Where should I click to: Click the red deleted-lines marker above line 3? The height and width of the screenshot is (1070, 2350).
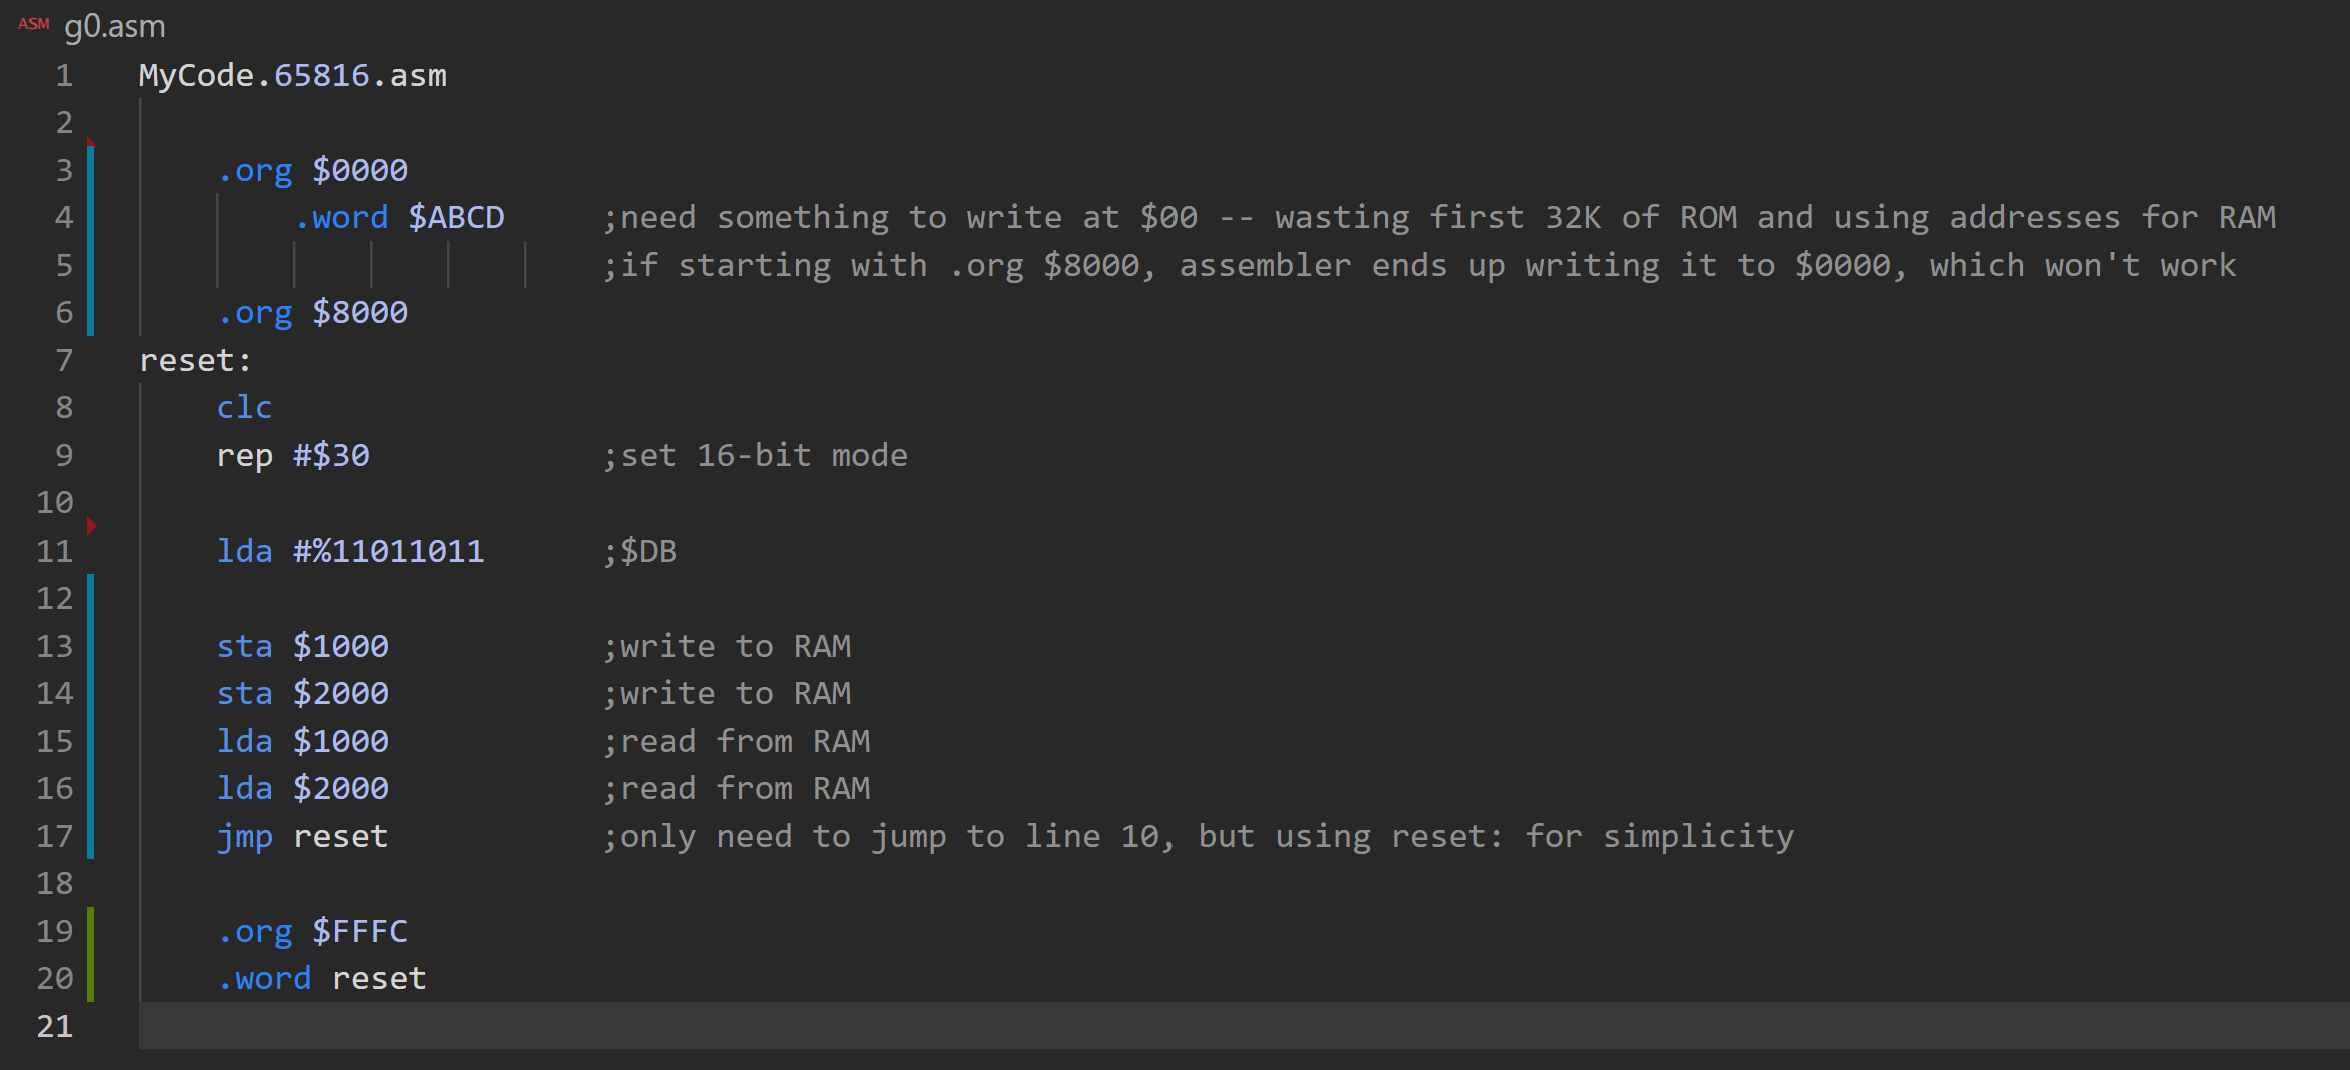[91, 143]
